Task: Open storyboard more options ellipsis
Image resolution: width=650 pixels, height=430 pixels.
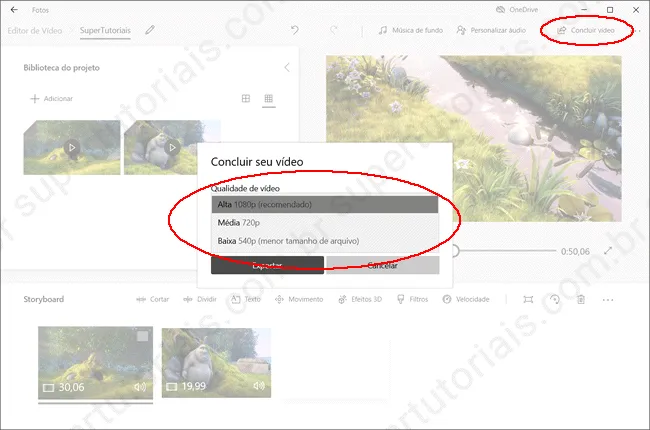Action: pos(608,300)
